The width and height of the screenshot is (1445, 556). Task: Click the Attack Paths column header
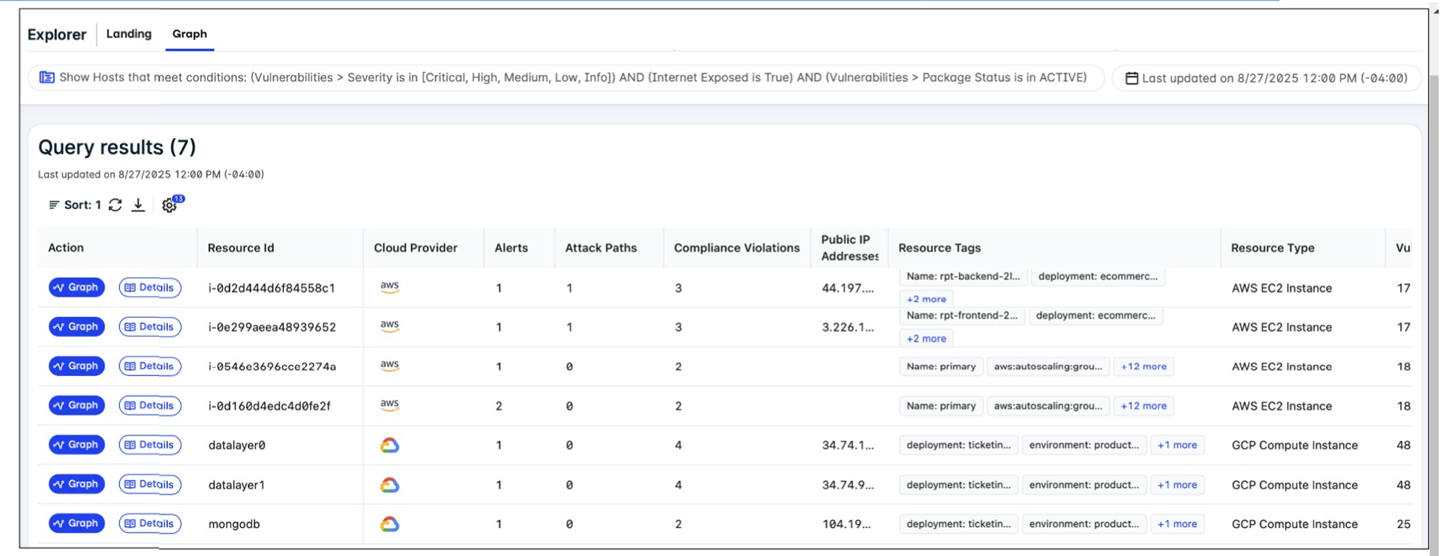(x=600, y=248)
